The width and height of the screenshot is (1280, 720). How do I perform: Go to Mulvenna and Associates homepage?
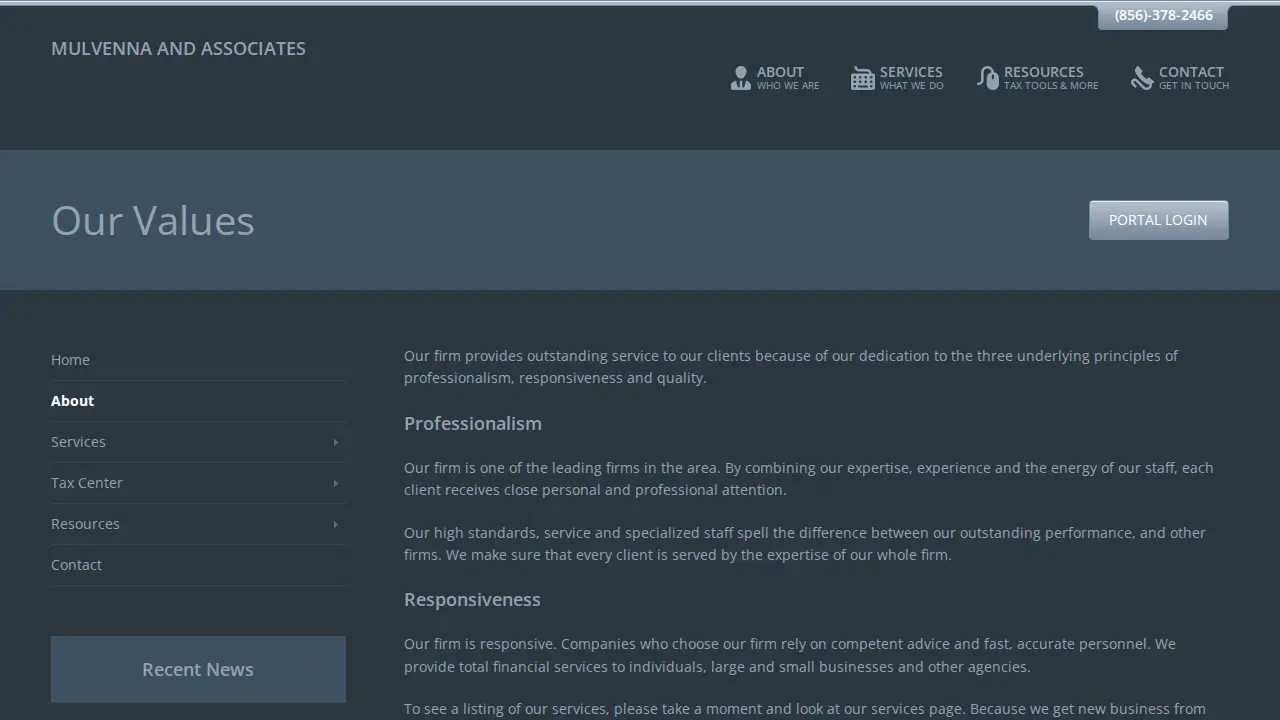point(178,48)
